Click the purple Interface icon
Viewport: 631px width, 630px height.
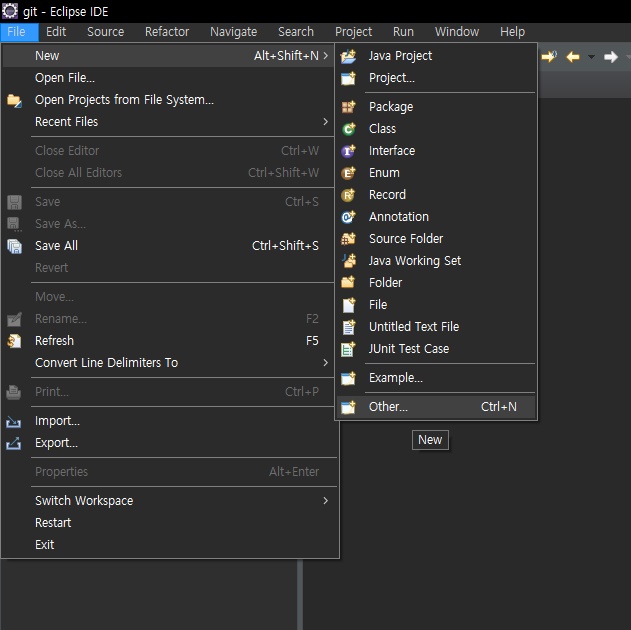pos(348,151)
